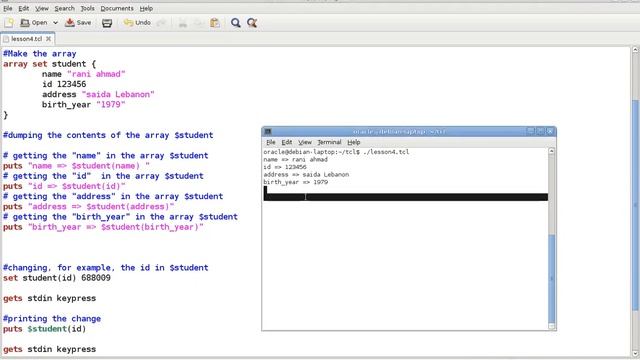The image size is (640, 360).
Task: Click the './lesson4.tcl' command in terminal
Action: point(386,152)
